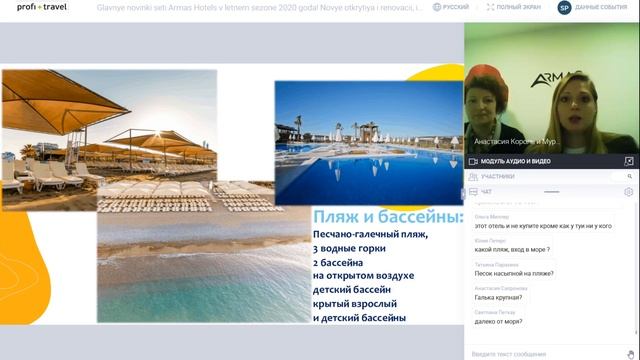Open chat settings gear
Viewport: 640px width, 360px height.
pos(629,192)
